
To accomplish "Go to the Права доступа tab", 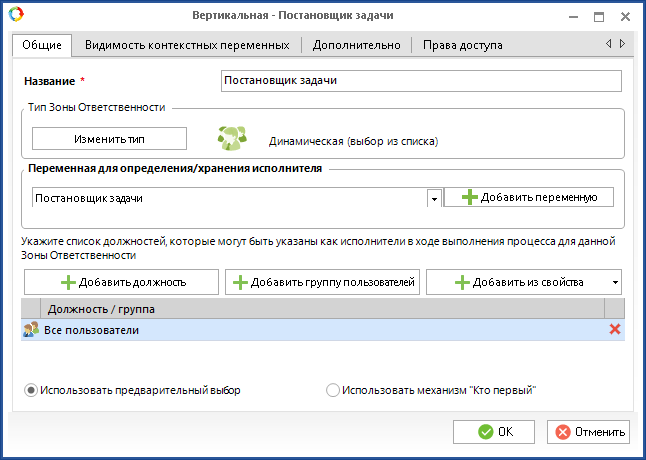I will click(x=462, y=45).
